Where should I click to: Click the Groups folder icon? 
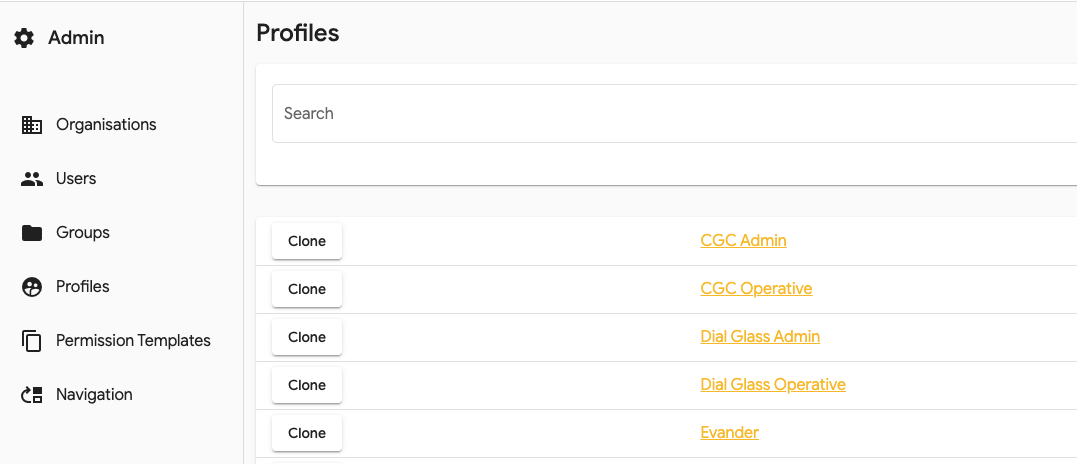click(32, 233)
